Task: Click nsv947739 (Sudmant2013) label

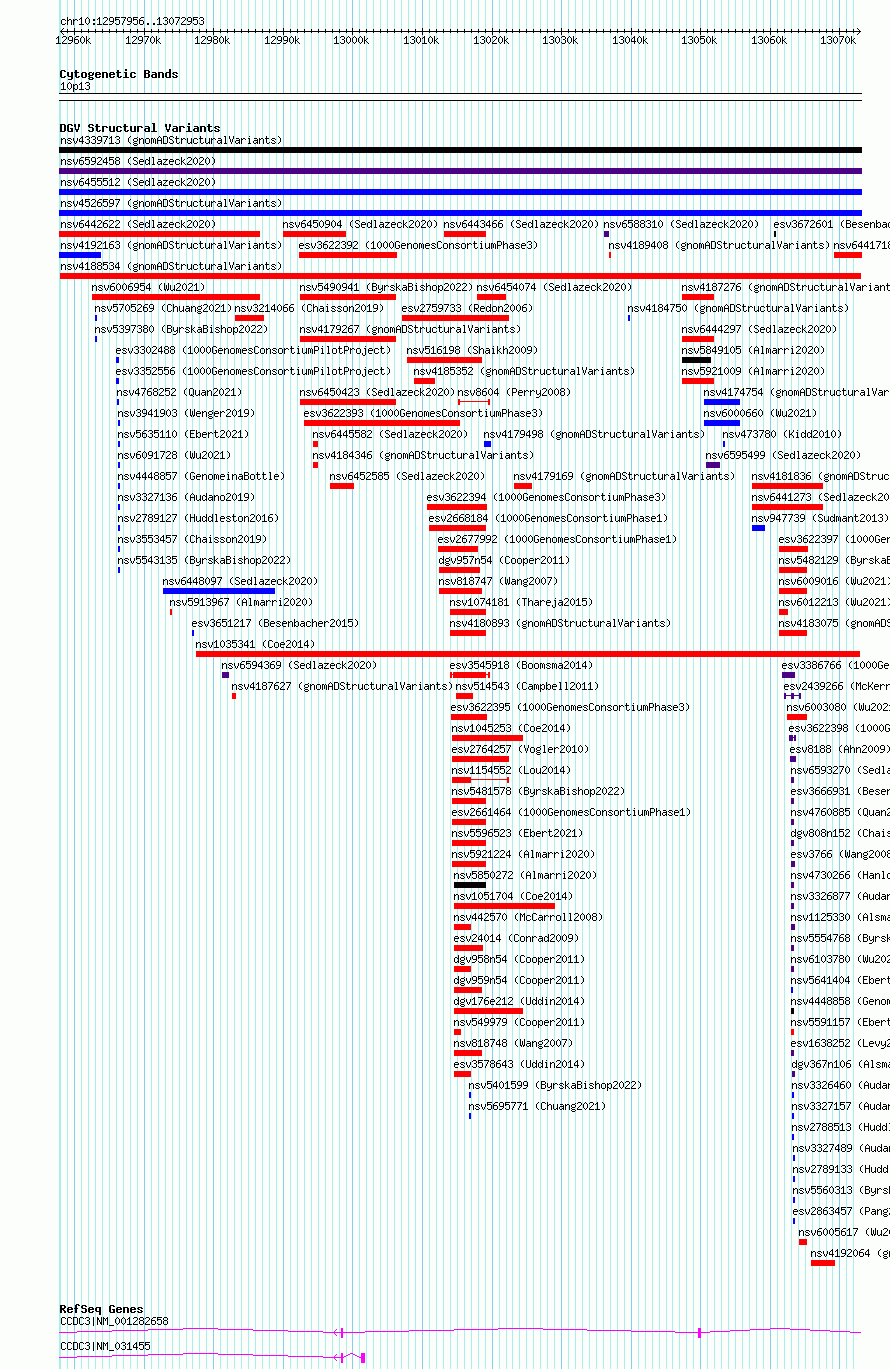Action: [820, 518]
